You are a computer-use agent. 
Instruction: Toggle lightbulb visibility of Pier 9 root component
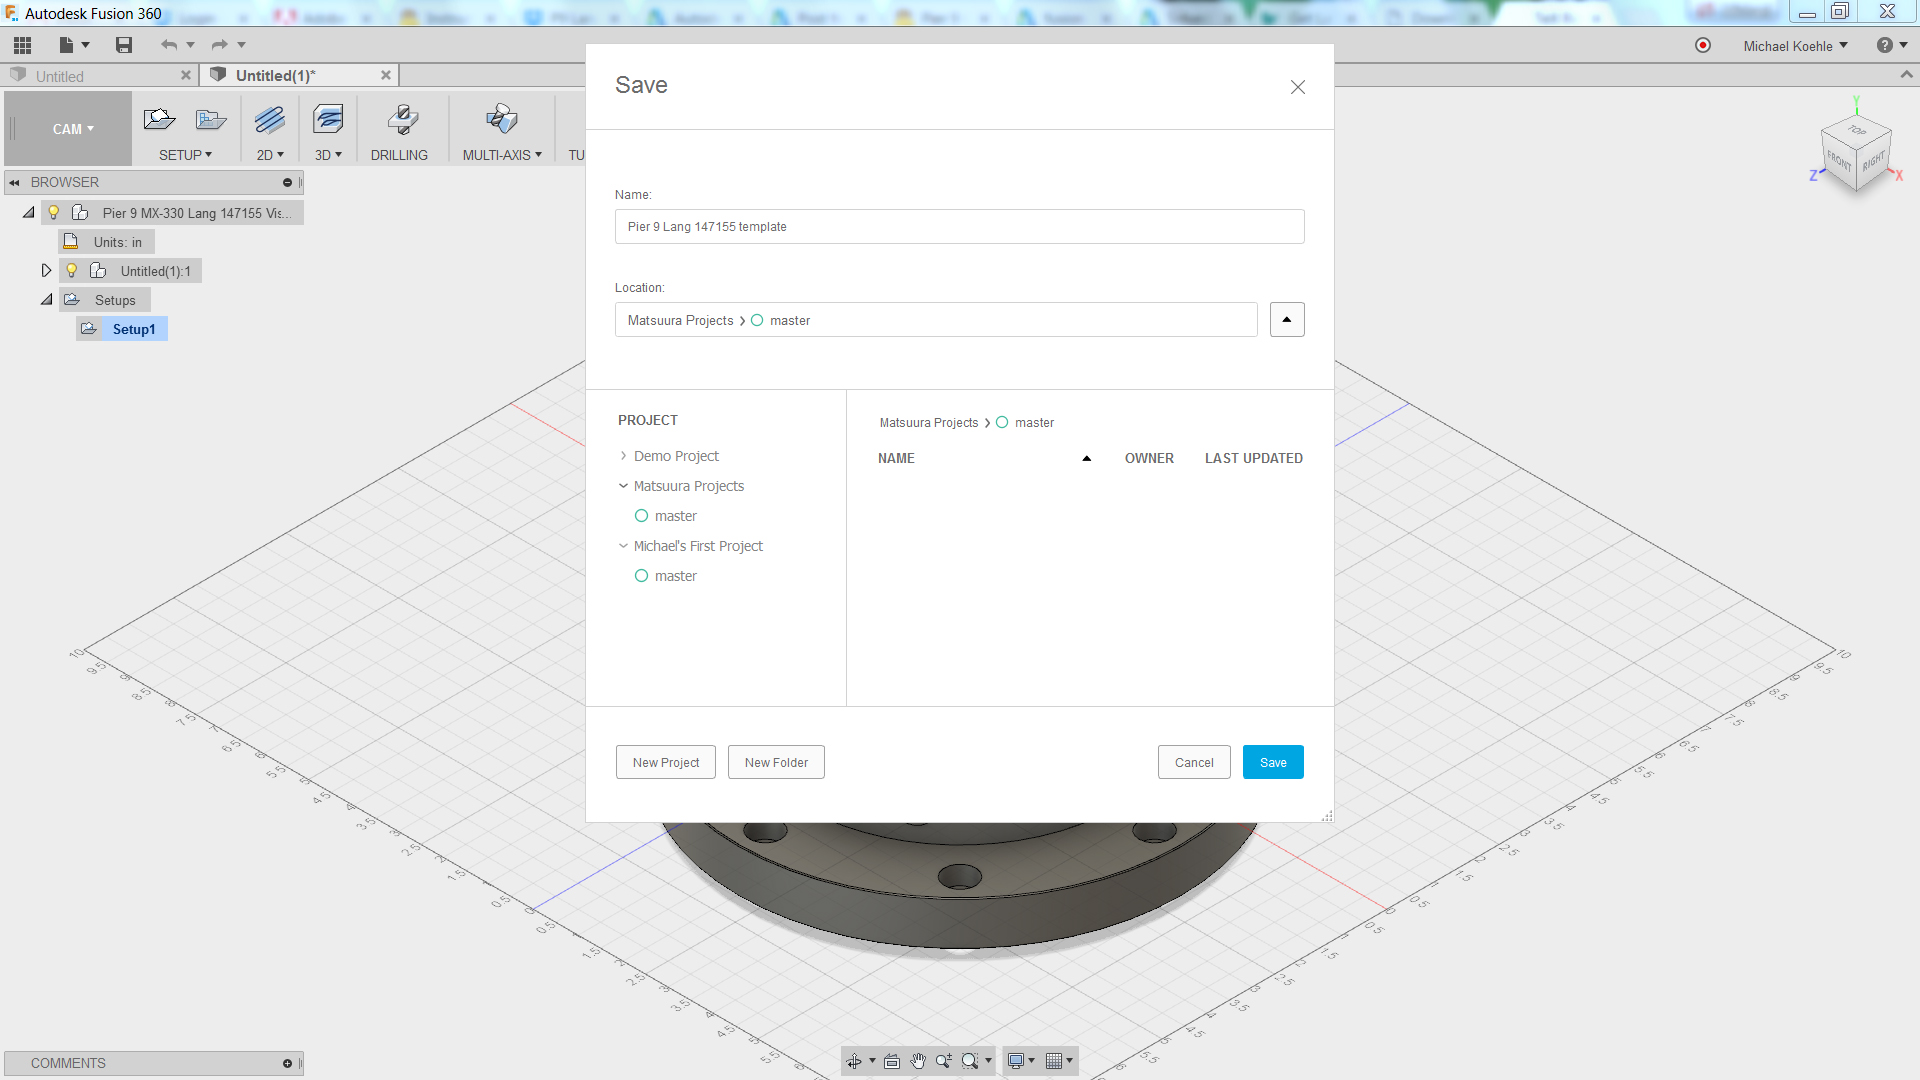point(54,213)
